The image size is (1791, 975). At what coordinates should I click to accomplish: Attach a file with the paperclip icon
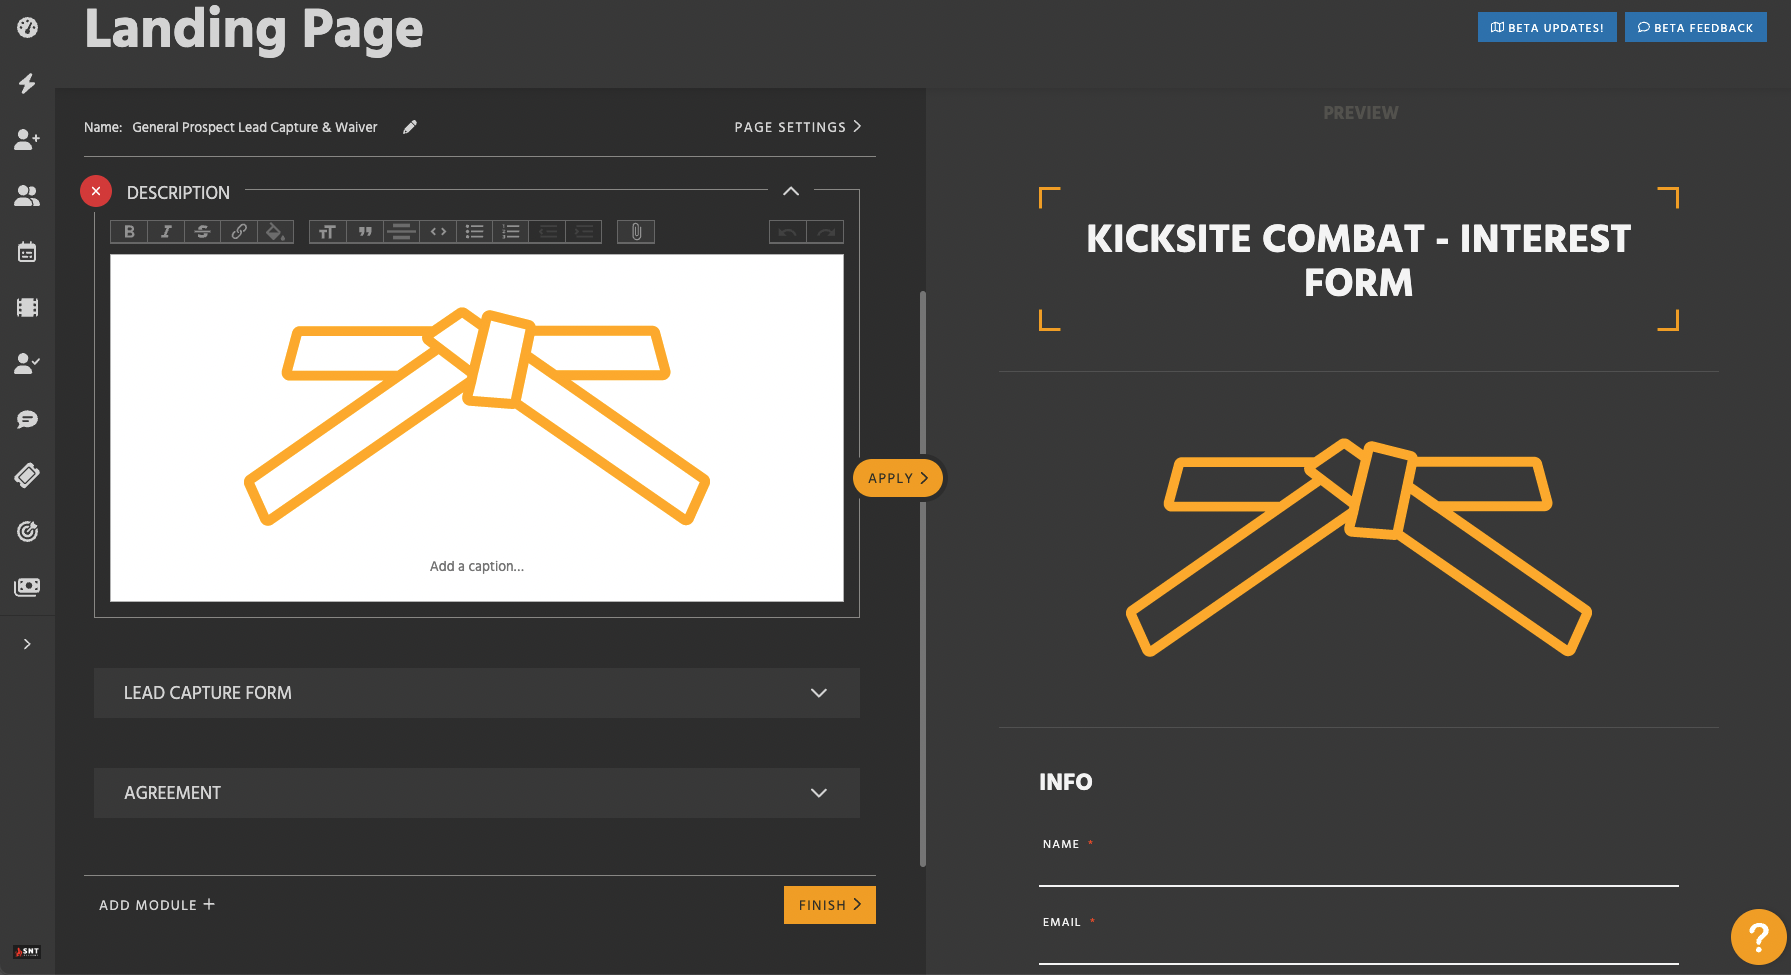click(636, 231)
